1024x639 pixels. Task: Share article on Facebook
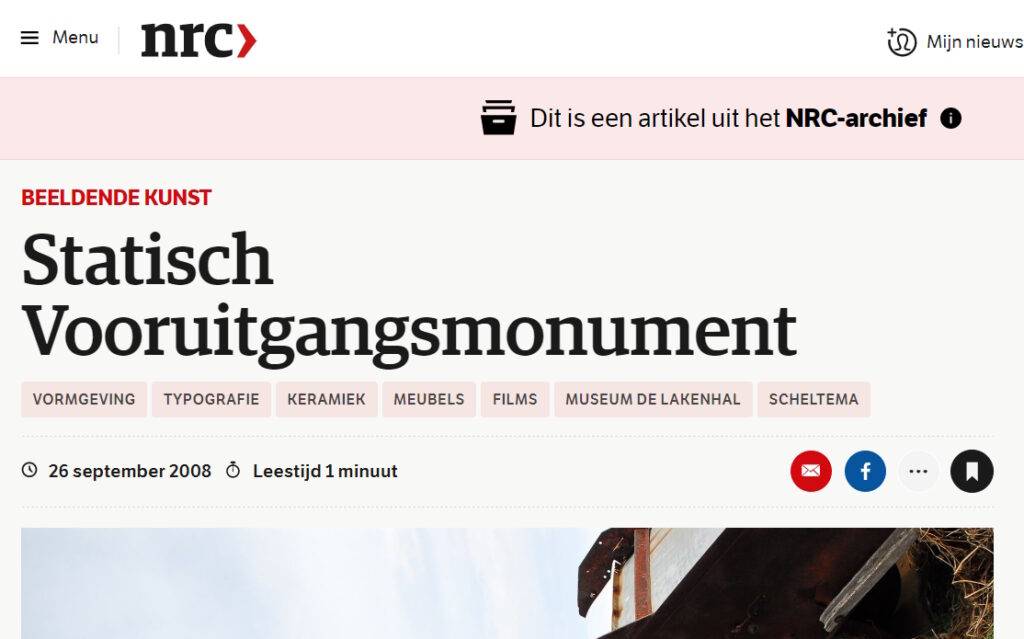click(865, 471)
